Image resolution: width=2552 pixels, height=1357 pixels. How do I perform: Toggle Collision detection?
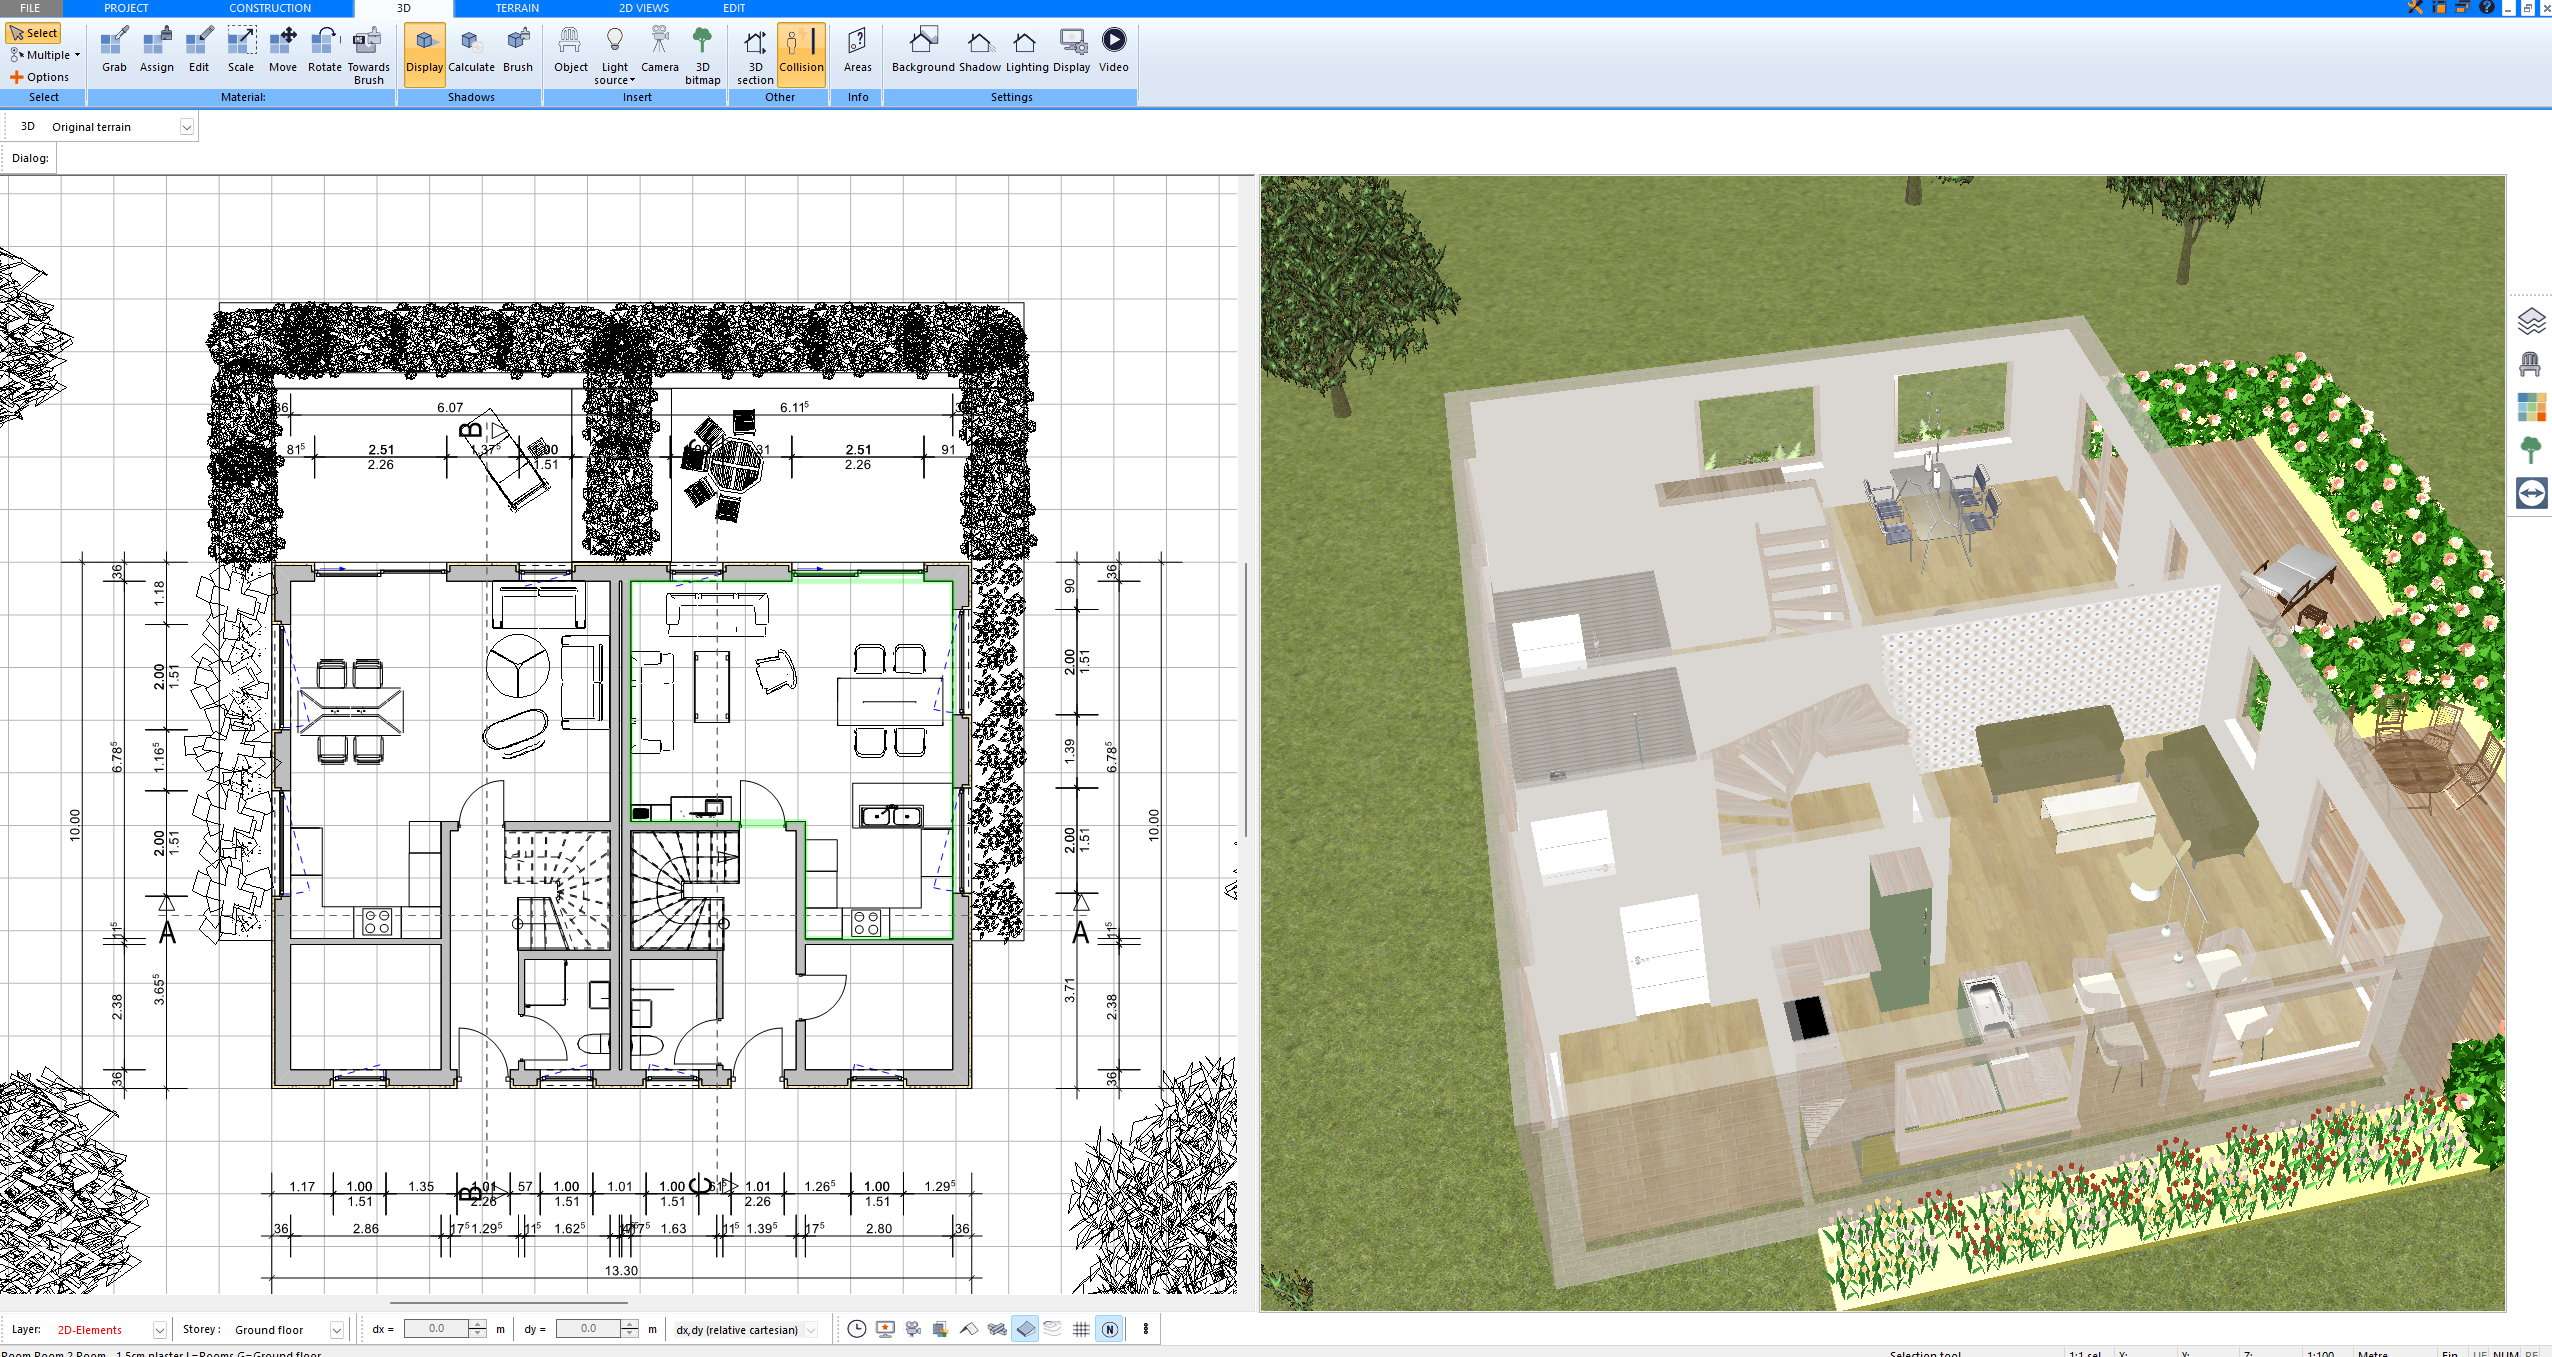[x=801, y=54]
